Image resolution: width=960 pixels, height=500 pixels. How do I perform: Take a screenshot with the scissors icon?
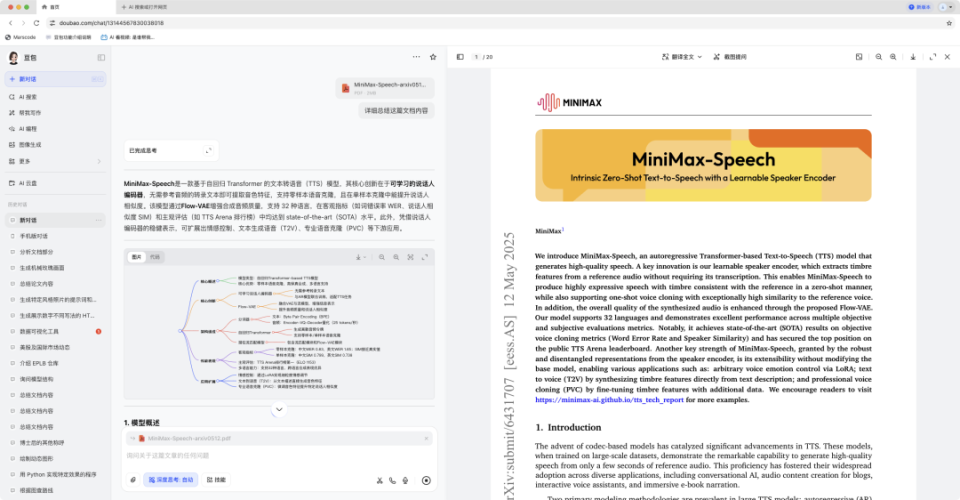(380, 480)
